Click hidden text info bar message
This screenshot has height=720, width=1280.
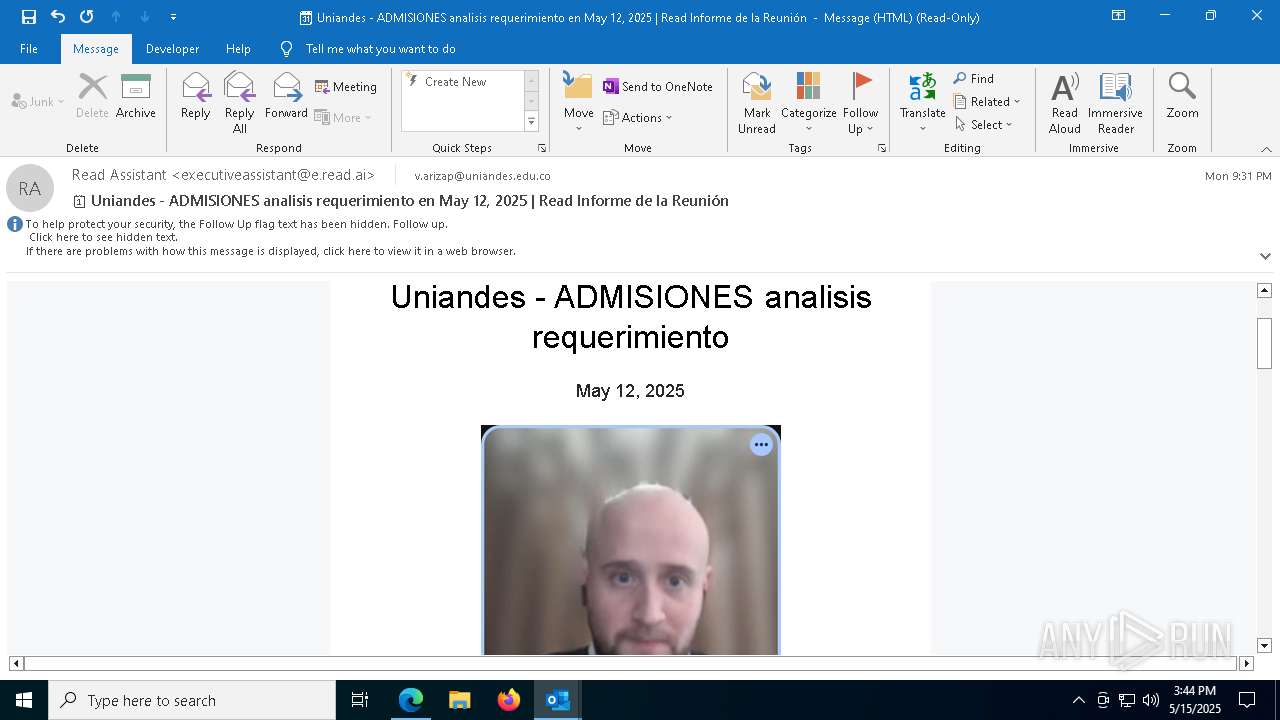[104, 237]
